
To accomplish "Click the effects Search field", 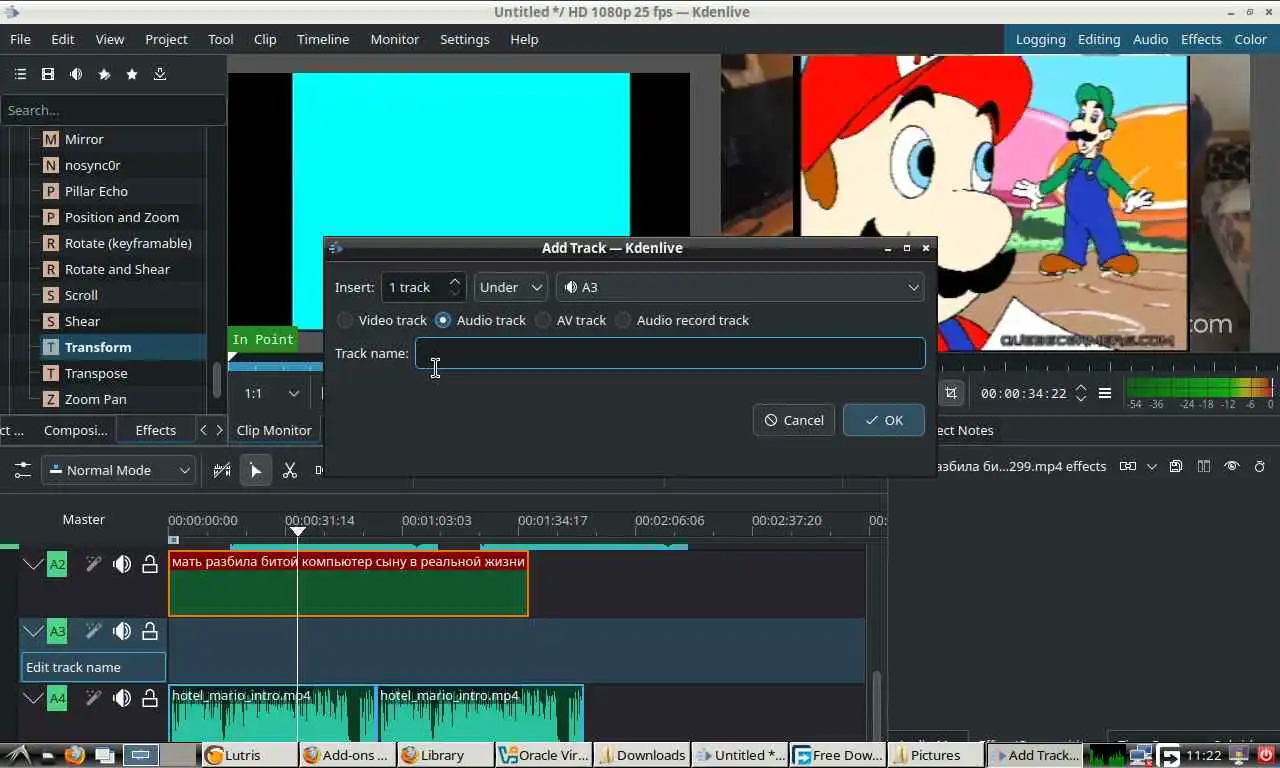I will pos(113,110).
